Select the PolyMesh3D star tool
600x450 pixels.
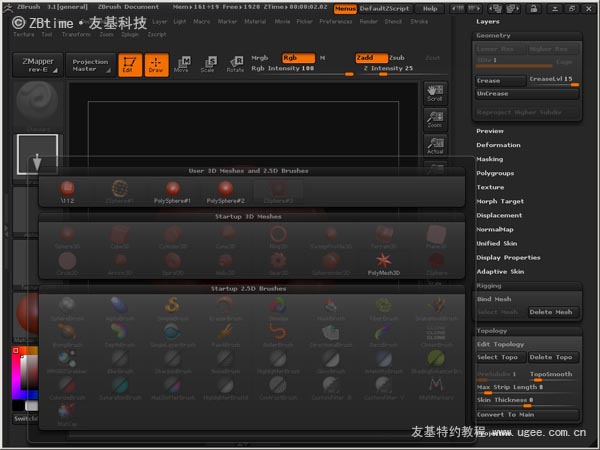click(x=383, y=264)
